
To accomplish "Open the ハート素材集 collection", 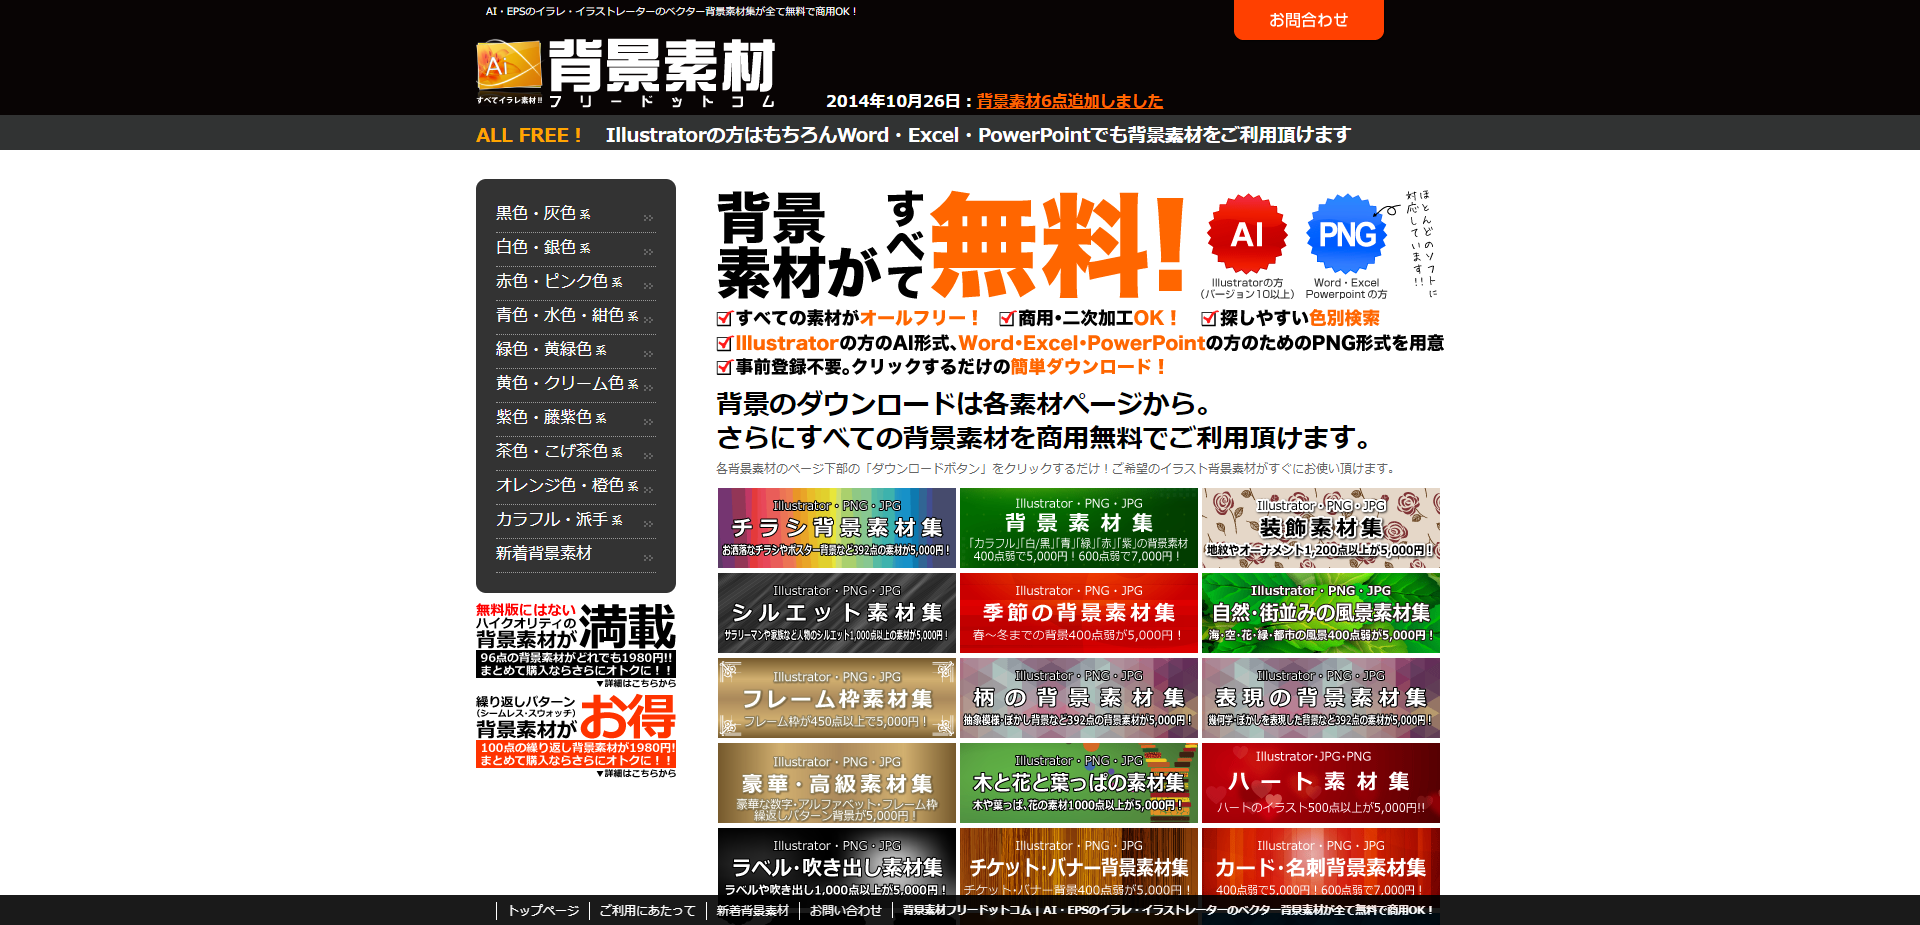I will click(x=1320, y=782).
